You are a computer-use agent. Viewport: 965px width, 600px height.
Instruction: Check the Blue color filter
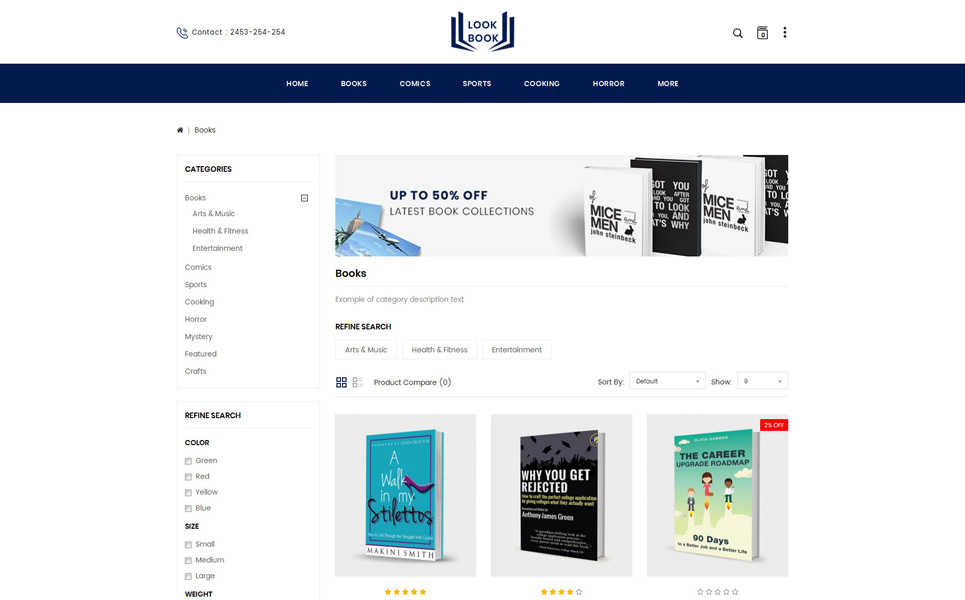coord(188,508)
